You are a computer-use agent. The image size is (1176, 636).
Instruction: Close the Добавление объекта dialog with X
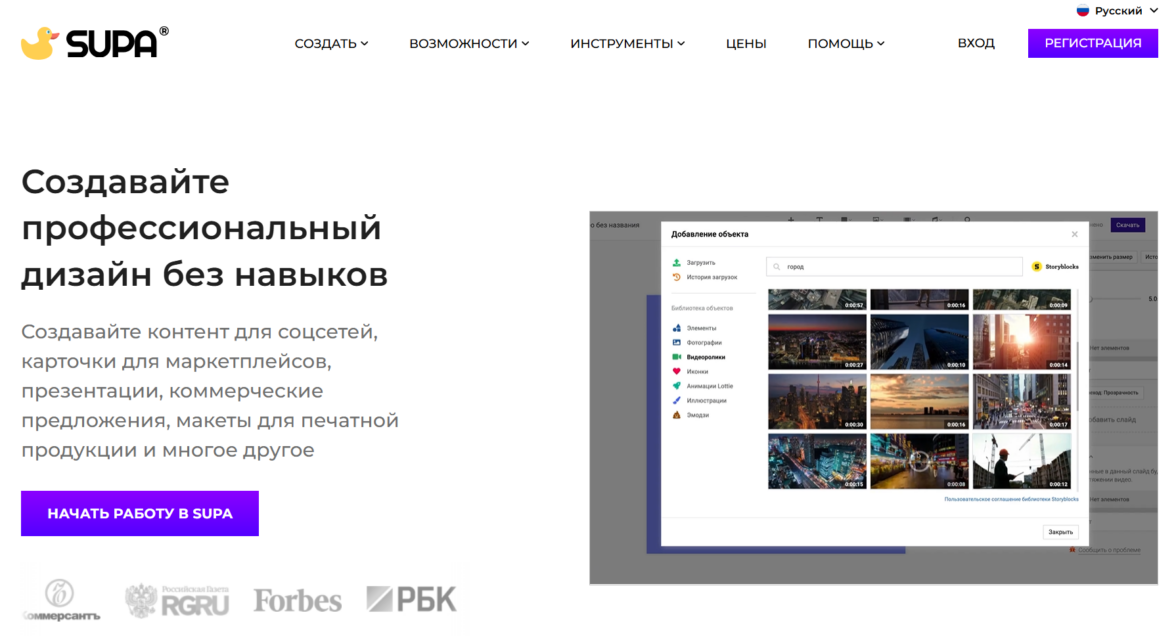(1074, 235)
